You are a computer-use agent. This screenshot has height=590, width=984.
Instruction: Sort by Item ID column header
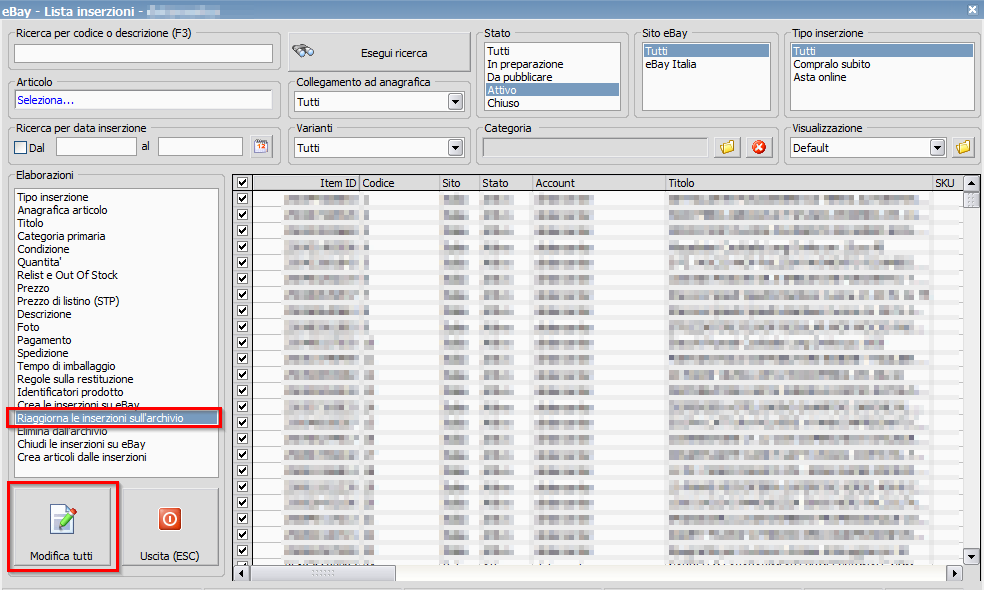pos(306,183)
